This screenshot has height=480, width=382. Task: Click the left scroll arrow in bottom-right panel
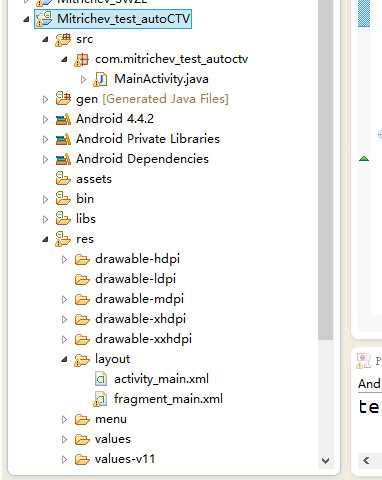point(366,461)
